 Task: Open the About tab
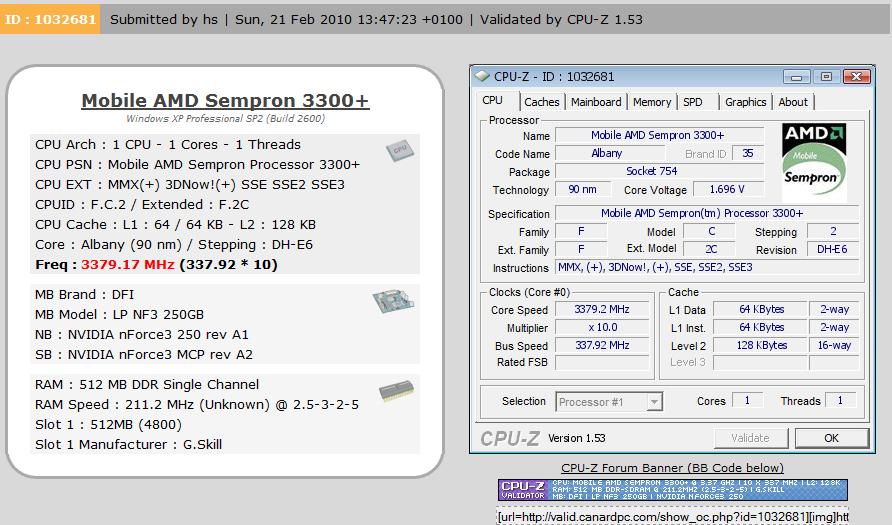pyautogui.click(x=793, y=102)
